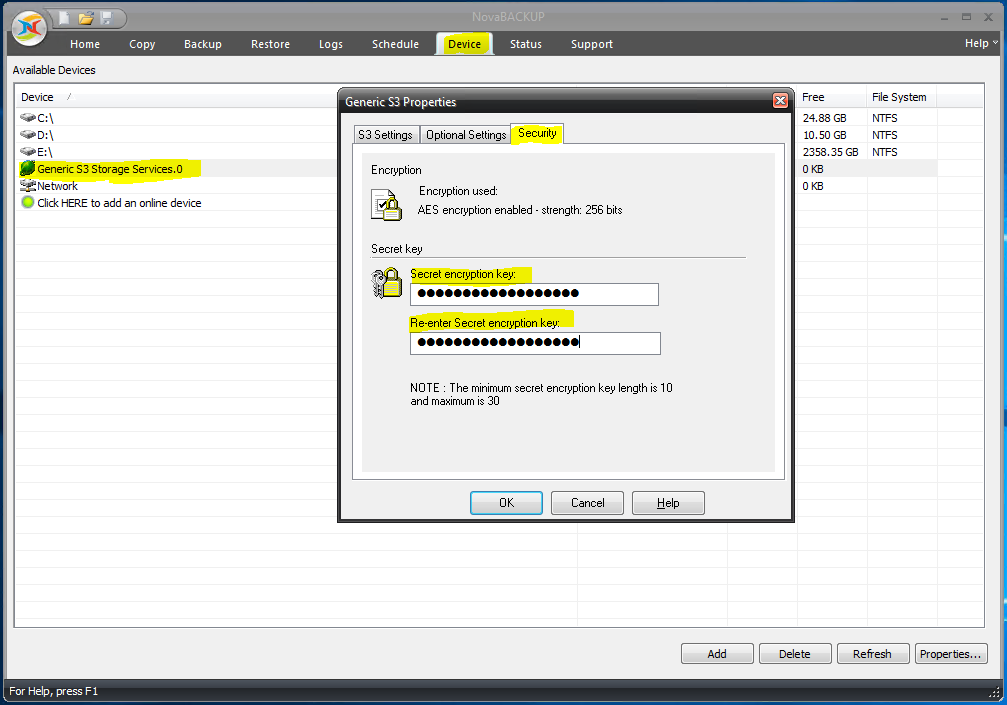This screenshot has height=705, width=1007.
Task: Click the Secret encryption key field
Action: point(534,294)
